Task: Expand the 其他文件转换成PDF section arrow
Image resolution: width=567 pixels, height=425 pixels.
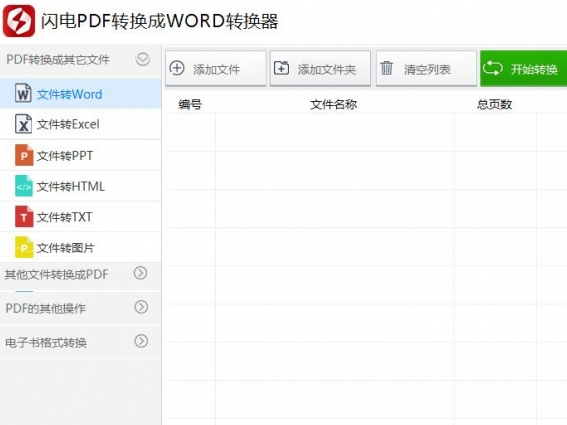Action: (141, 273)
